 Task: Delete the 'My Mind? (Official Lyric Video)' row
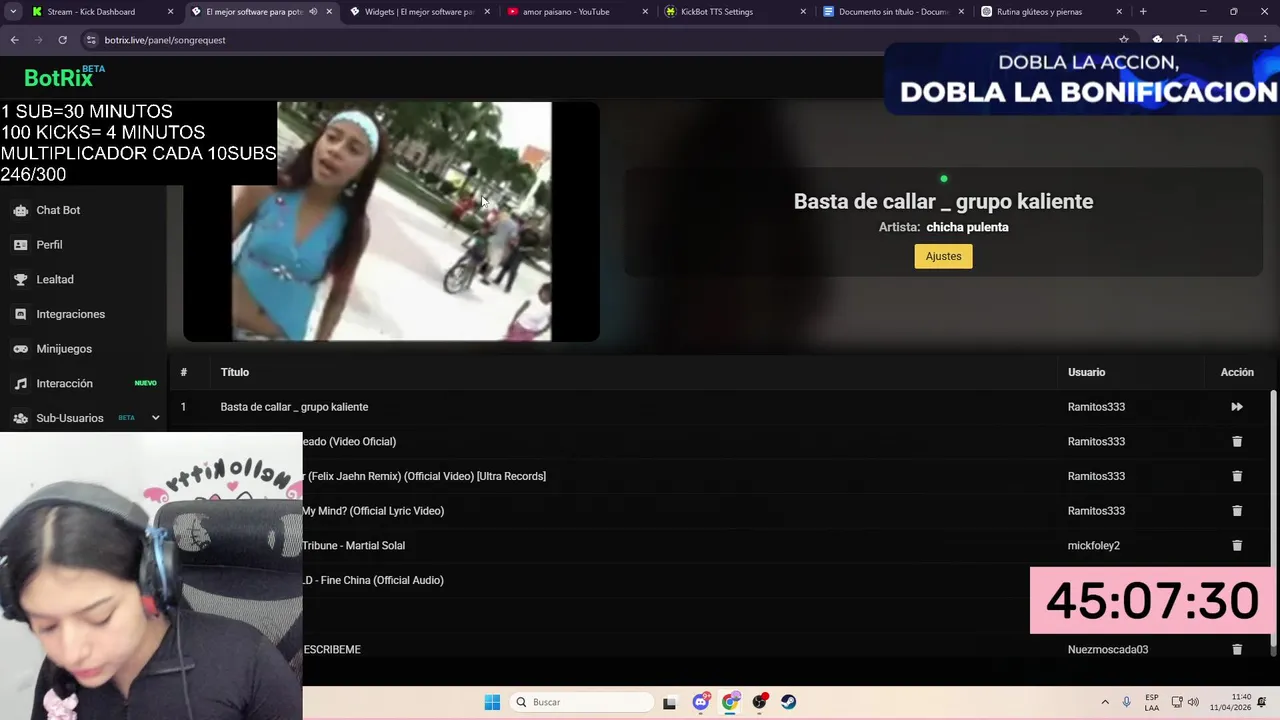[1237, 511]
